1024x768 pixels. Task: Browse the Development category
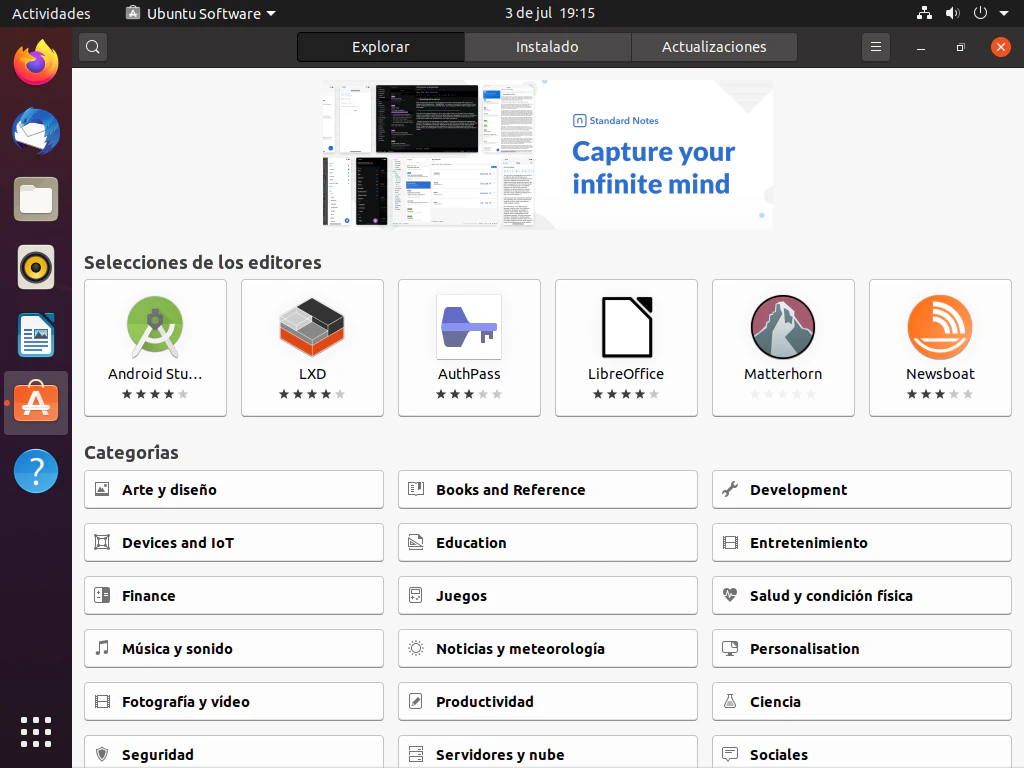(x=861, y=490)
